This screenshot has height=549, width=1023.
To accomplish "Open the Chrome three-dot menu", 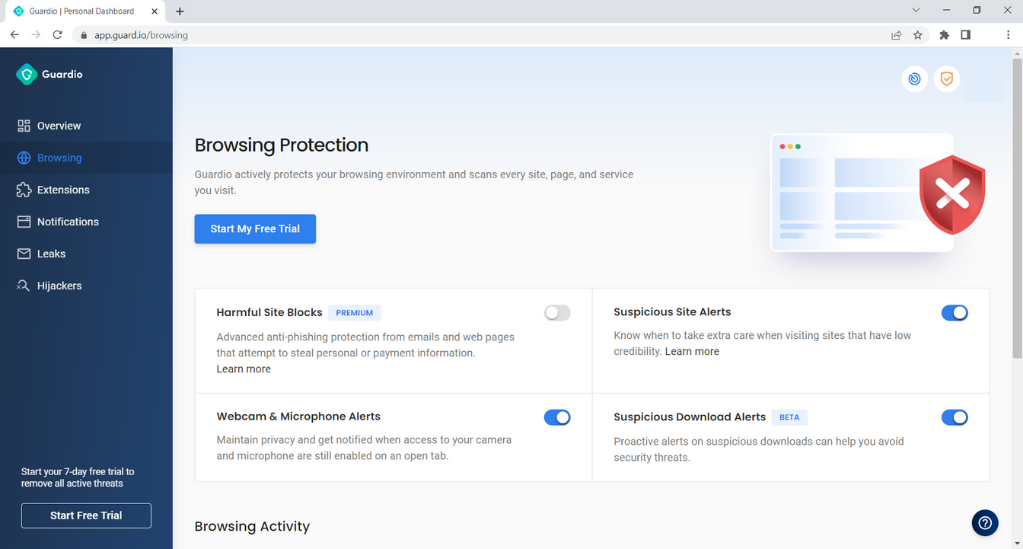I will [x=1008, y=35].
